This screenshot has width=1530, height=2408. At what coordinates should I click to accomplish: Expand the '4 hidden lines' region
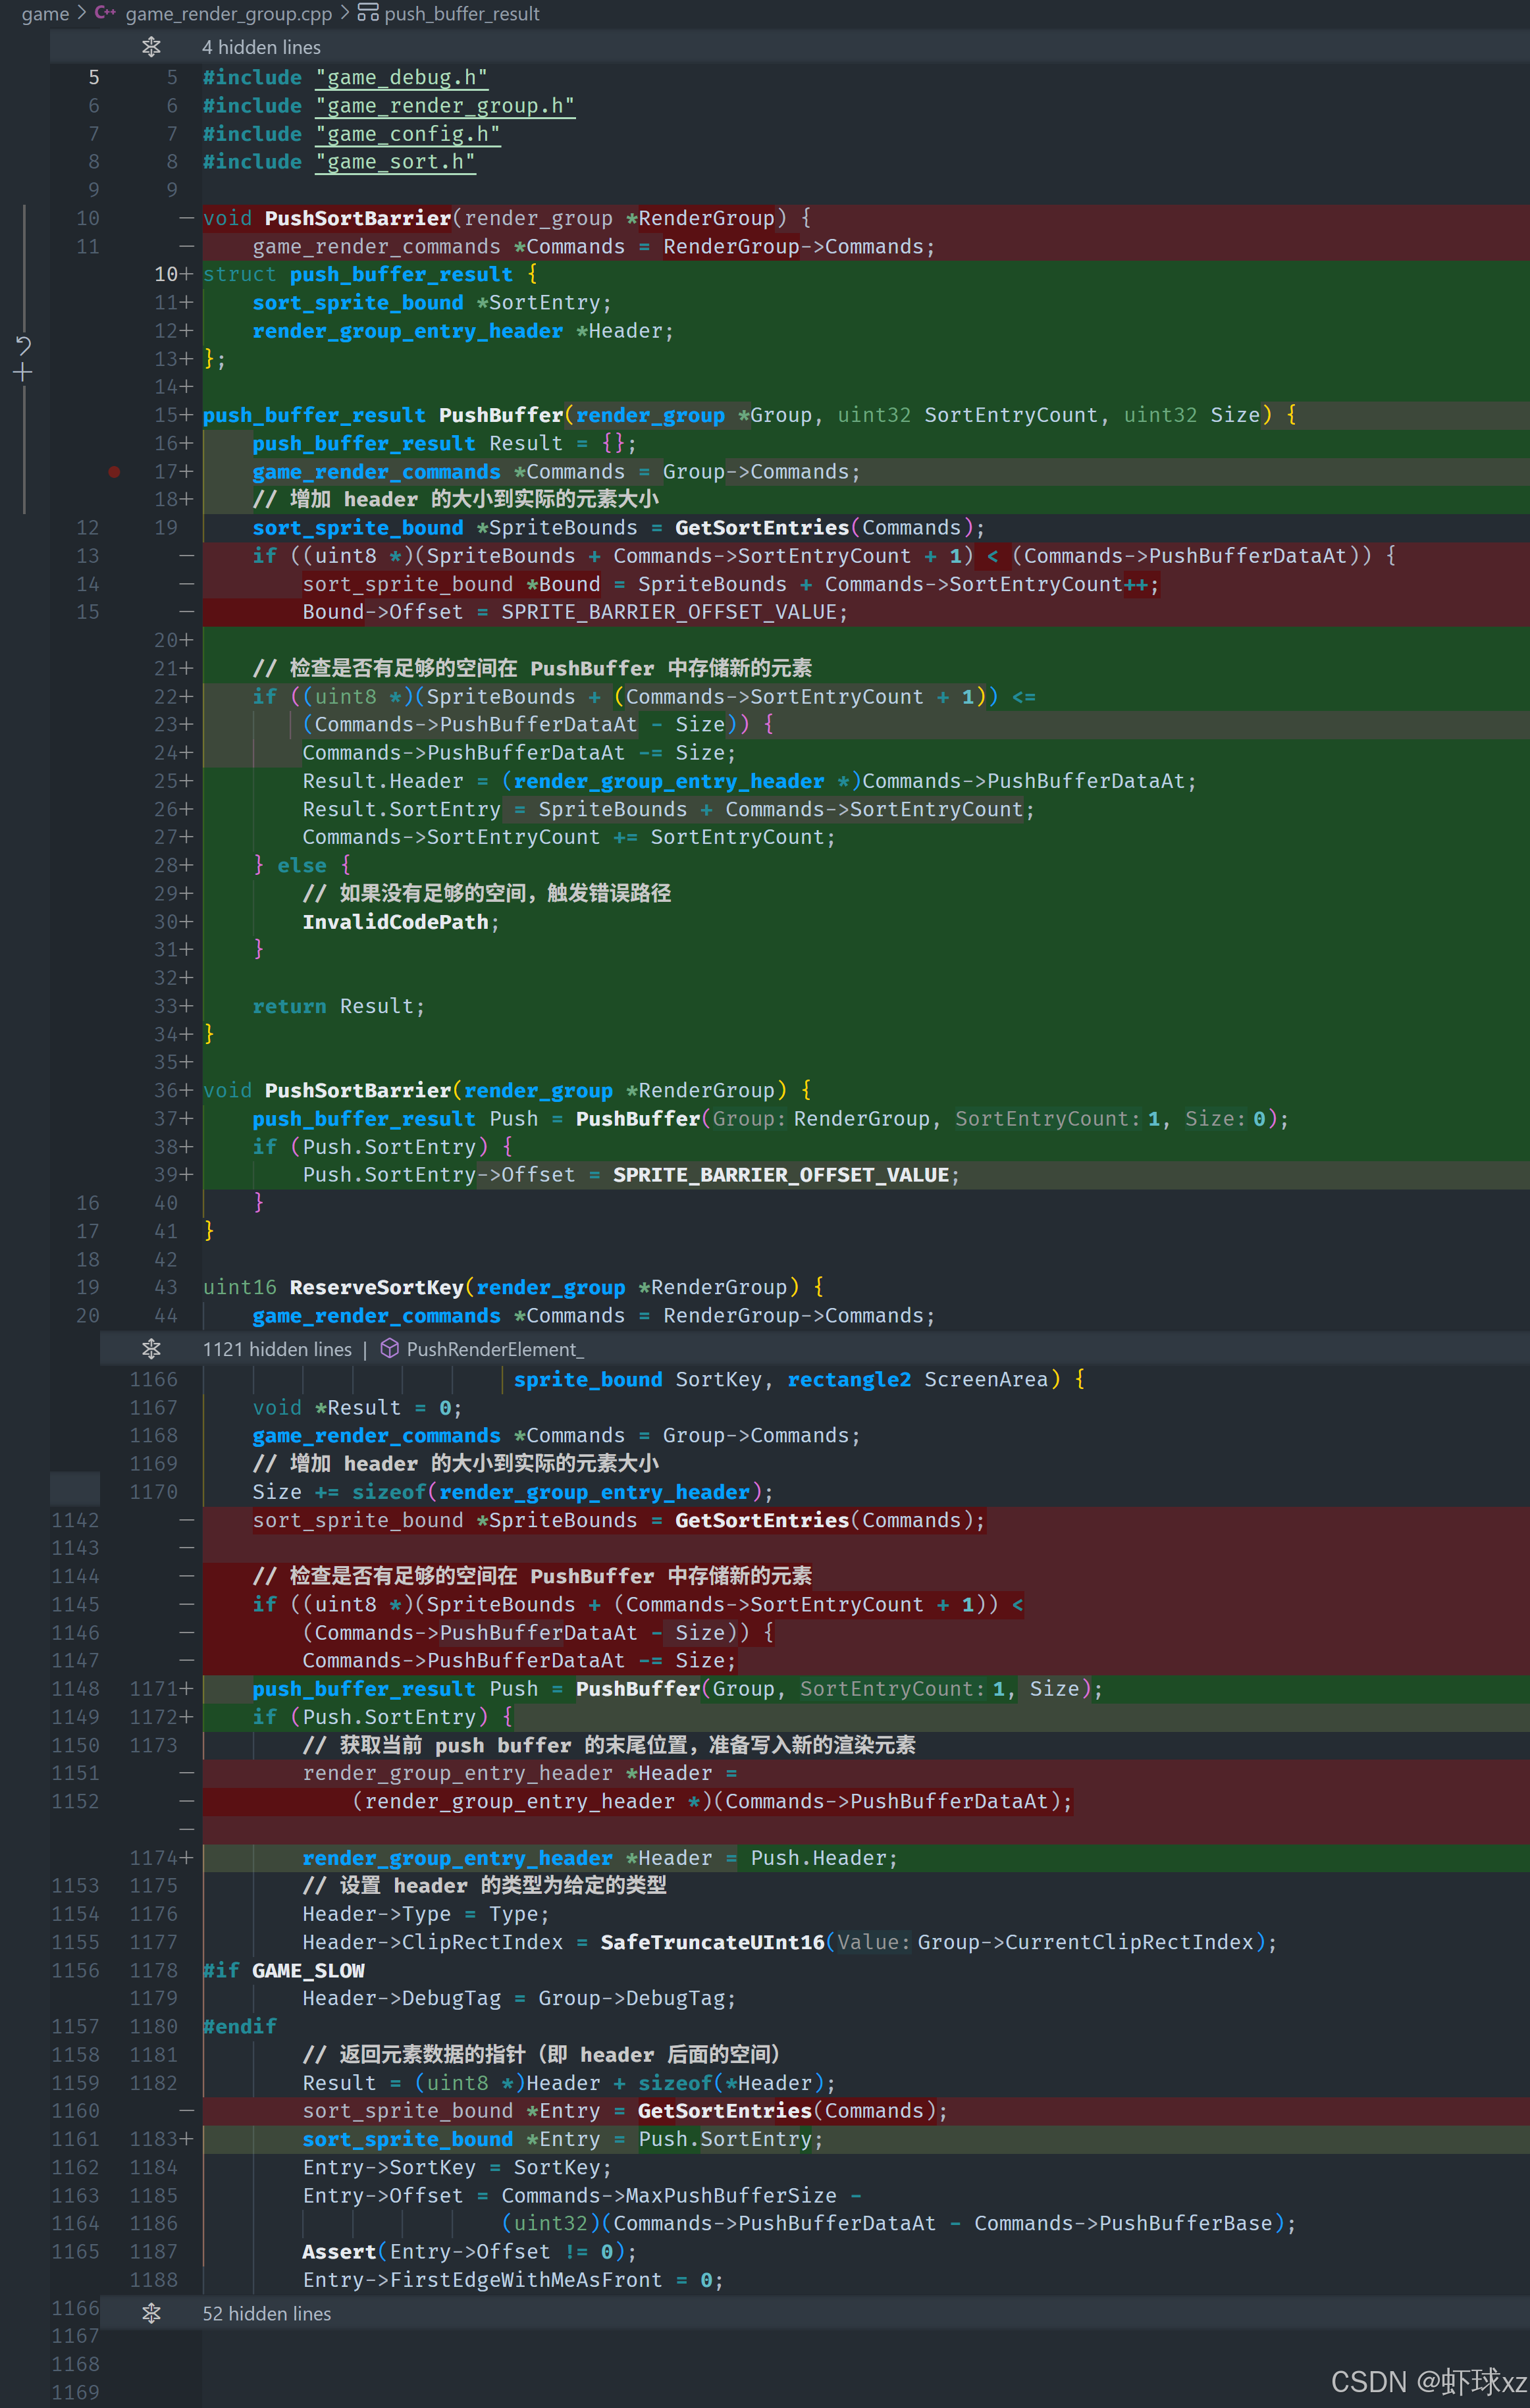click(x=261, y=47)
